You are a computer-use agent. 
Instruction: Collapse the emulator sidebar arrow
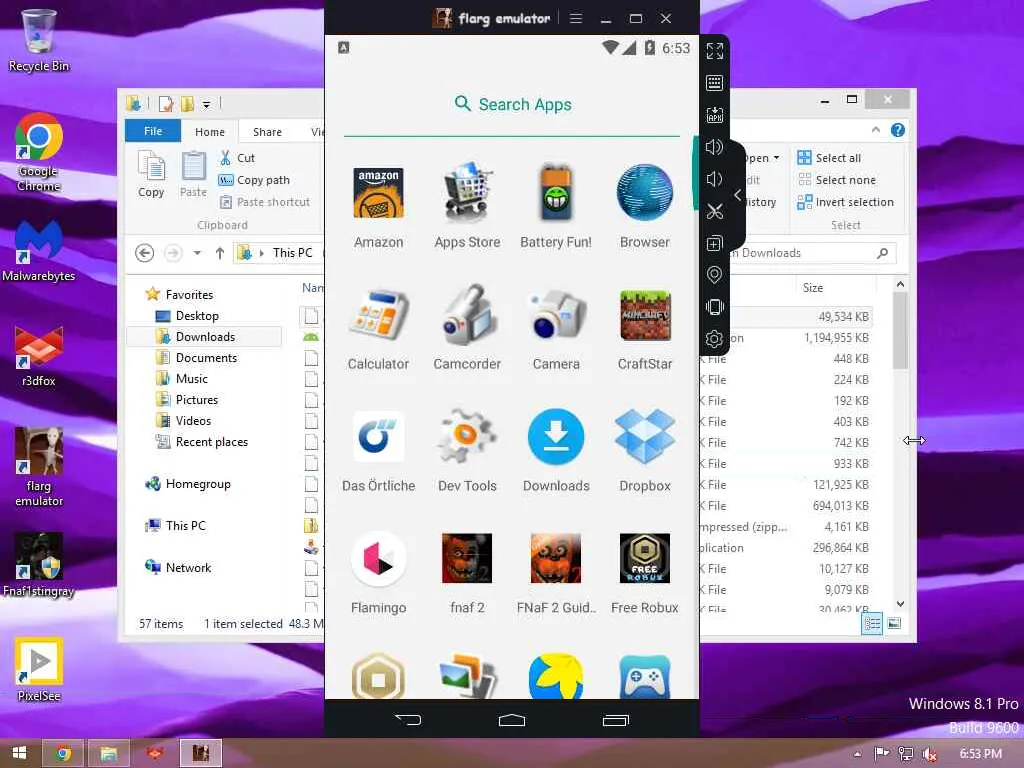737,195
